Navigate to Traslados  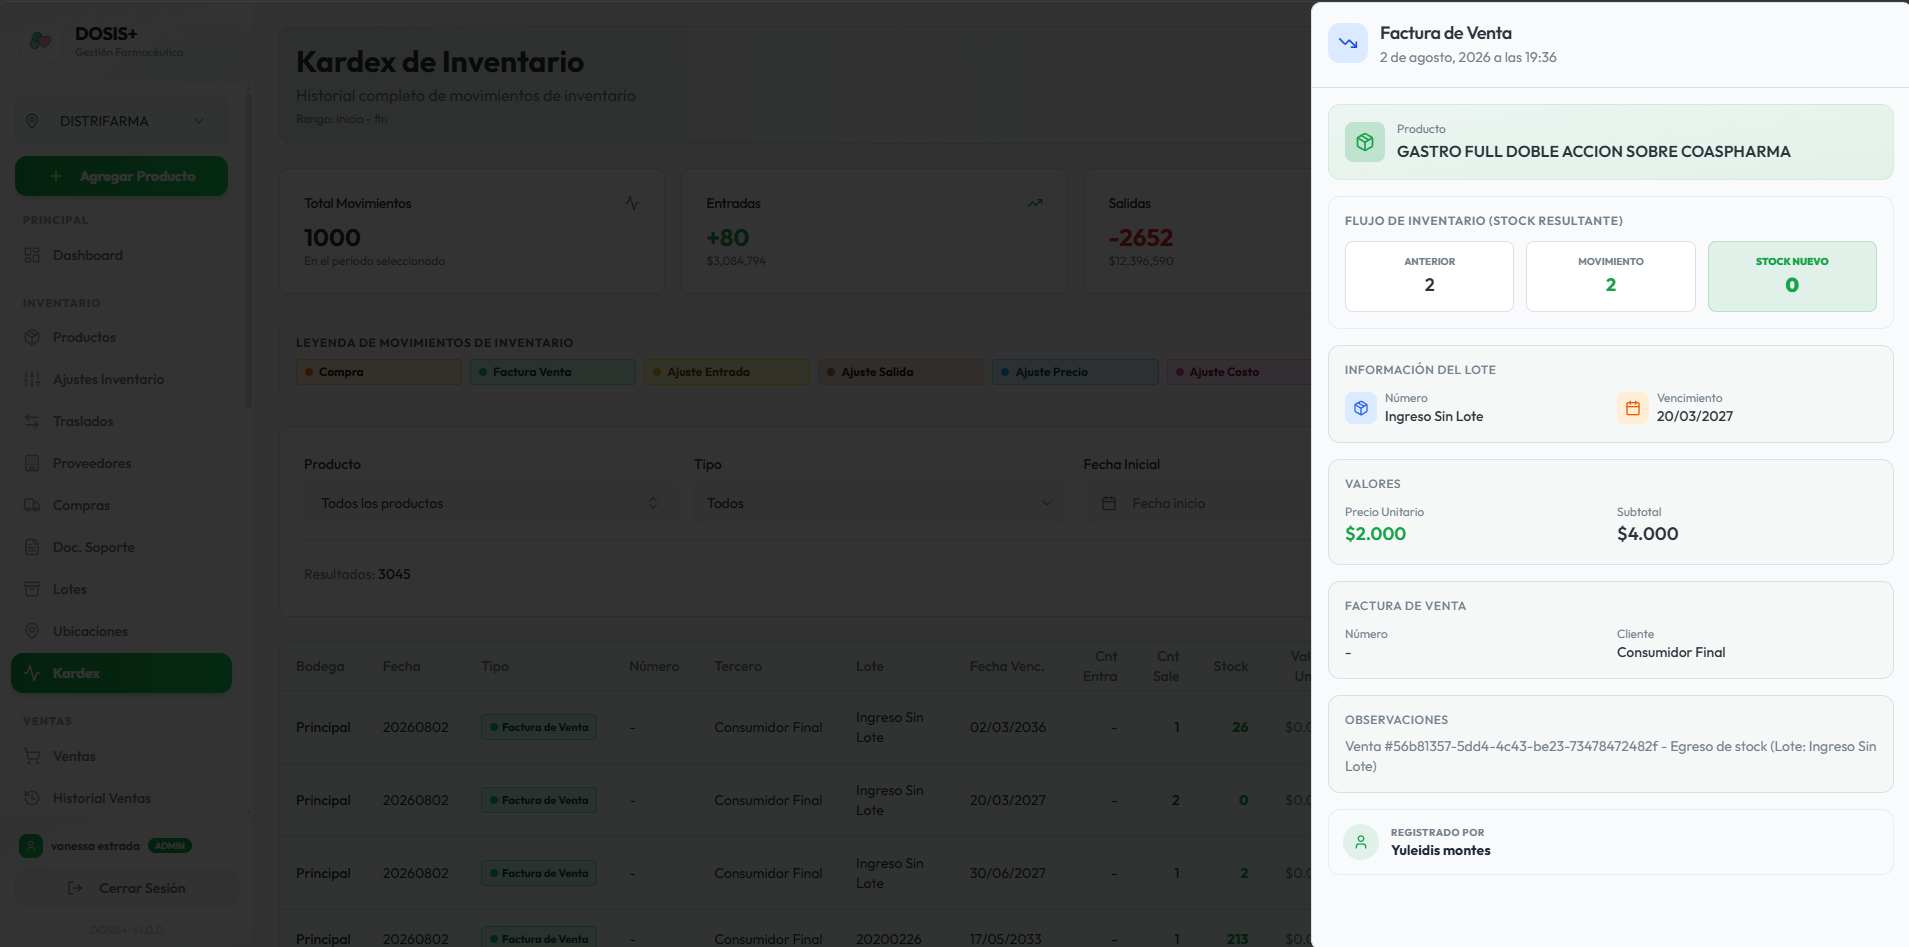coord(121,421)
